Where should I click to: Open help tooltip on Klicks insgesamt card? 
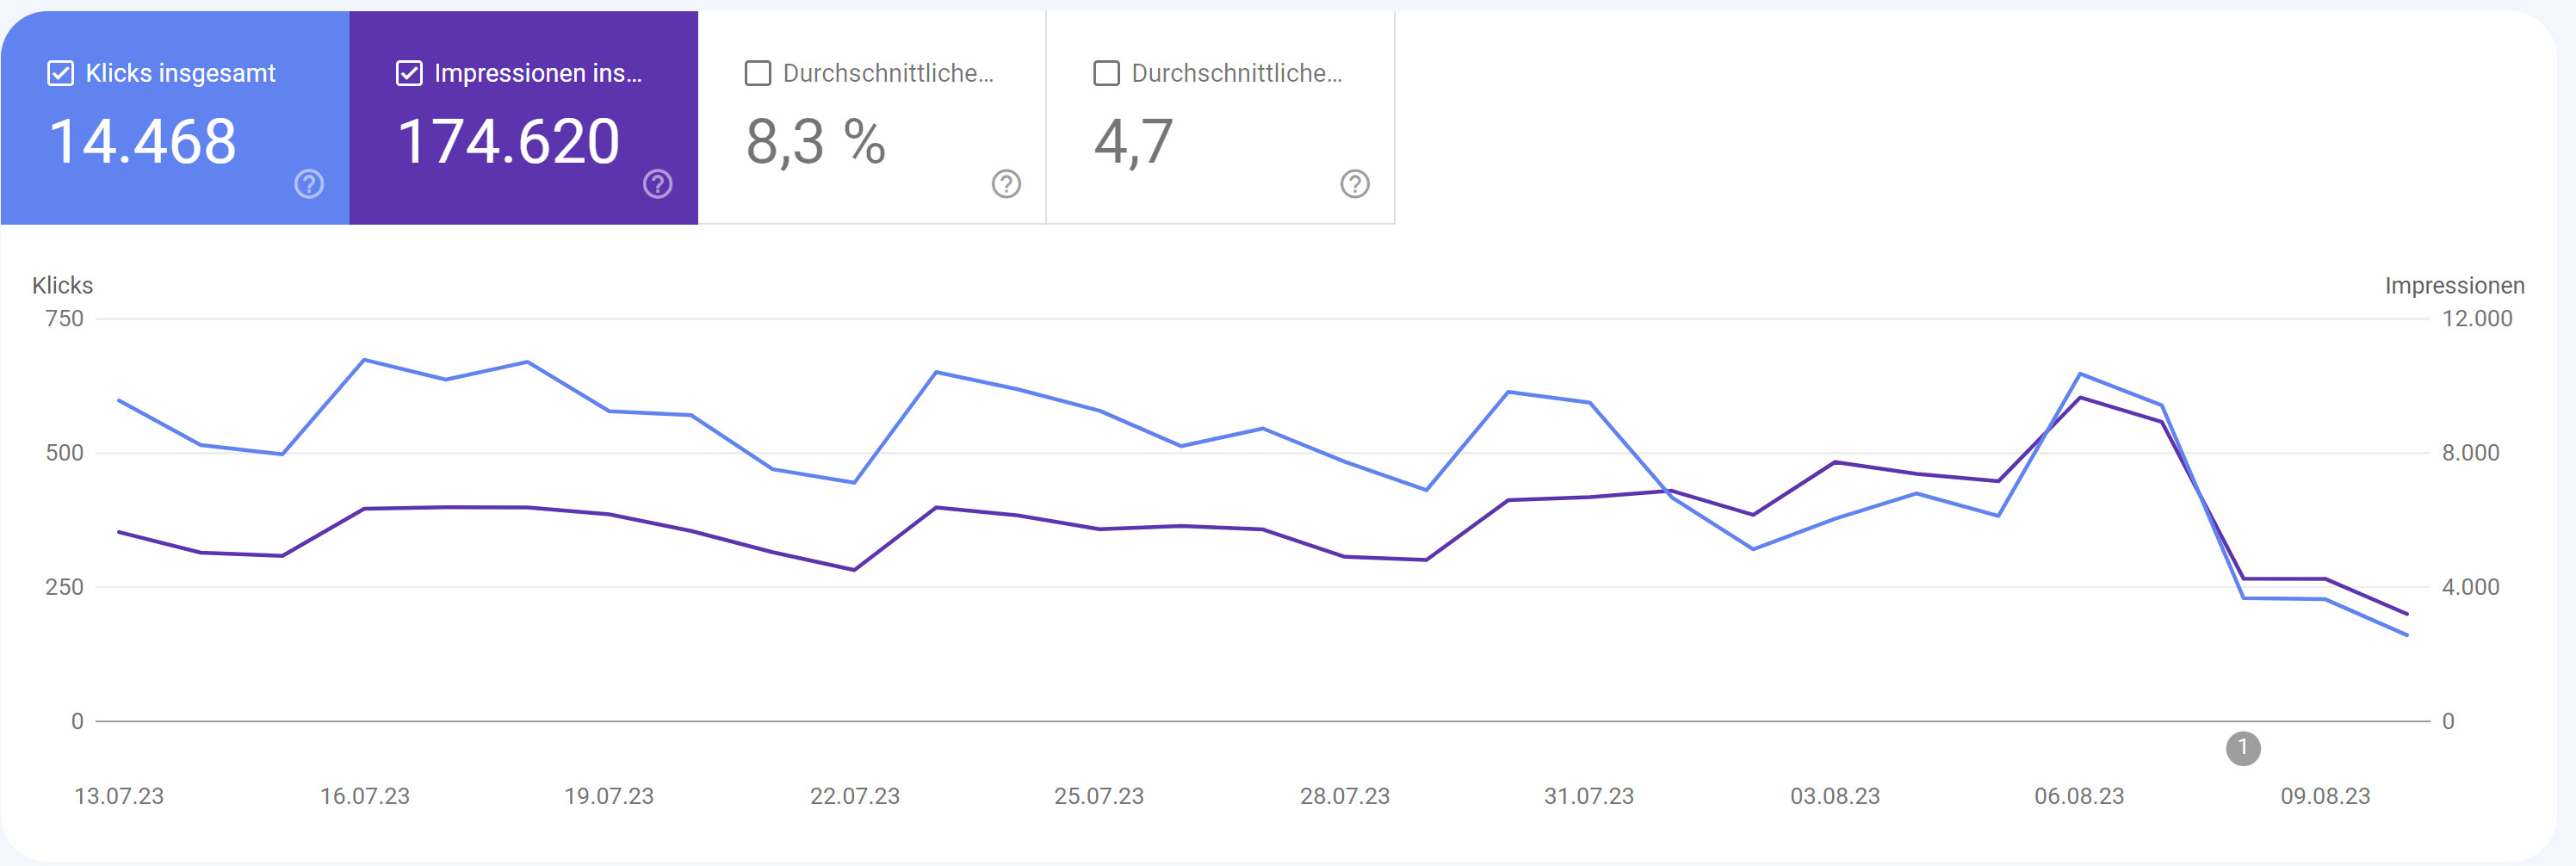pos(309,185)
